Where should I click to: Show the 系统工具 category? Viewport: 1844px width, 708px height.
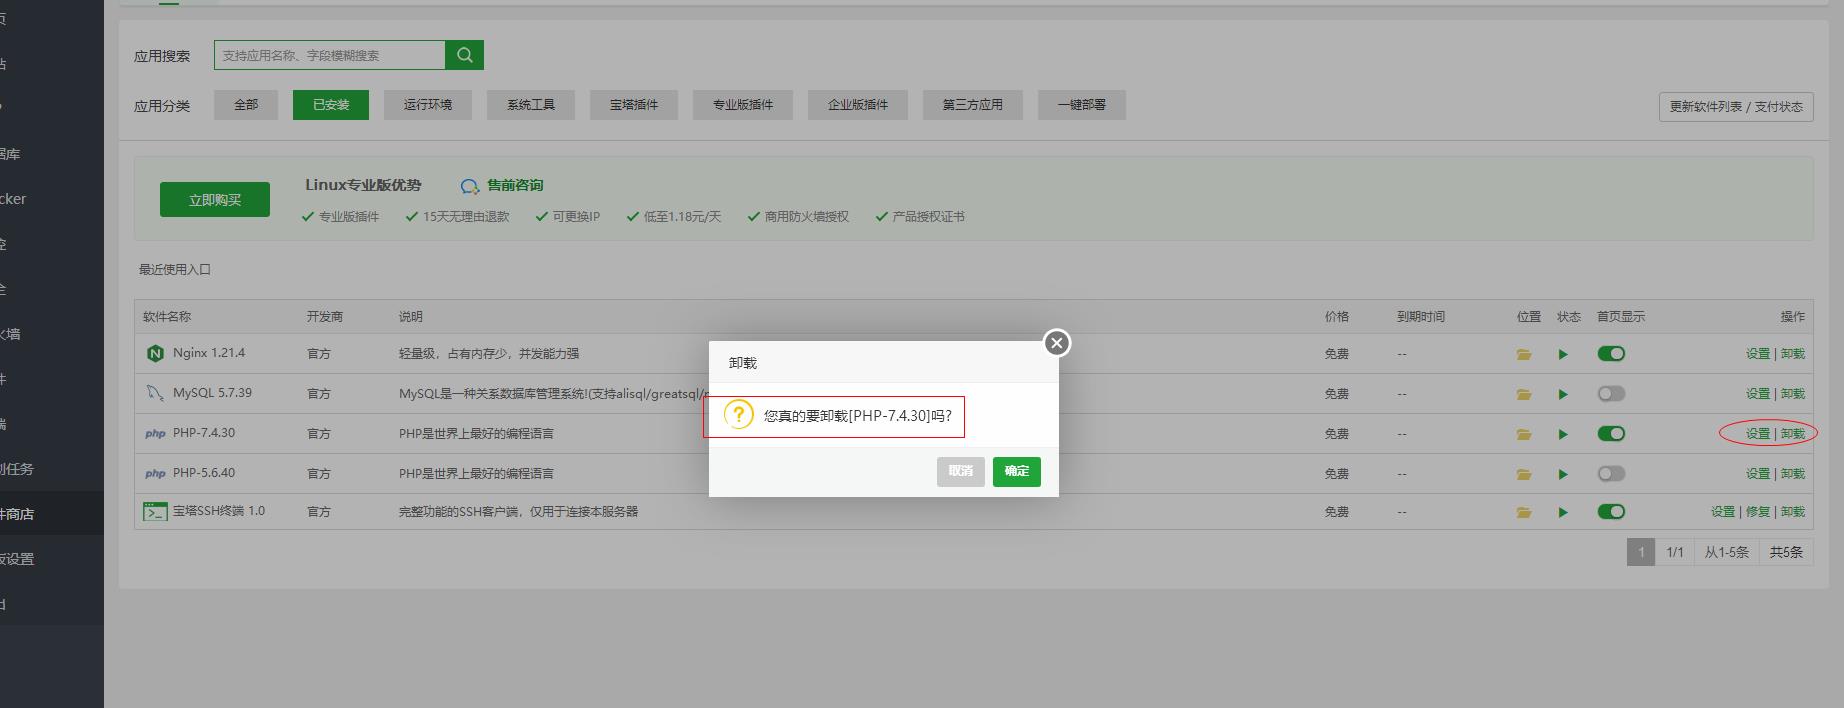click(x=531, y=105)
